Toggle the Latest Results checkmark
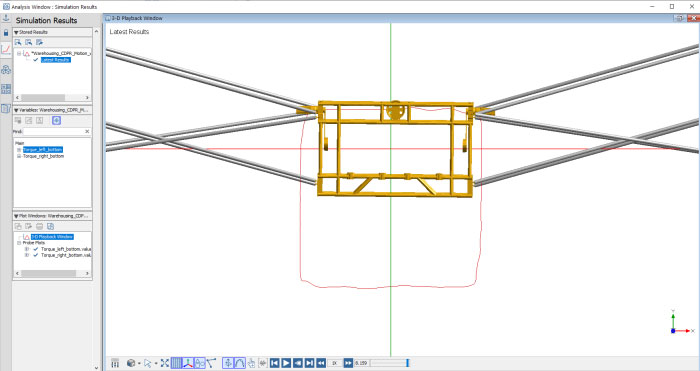The height and width of the screenshot is (371, 700). [36, 60]
